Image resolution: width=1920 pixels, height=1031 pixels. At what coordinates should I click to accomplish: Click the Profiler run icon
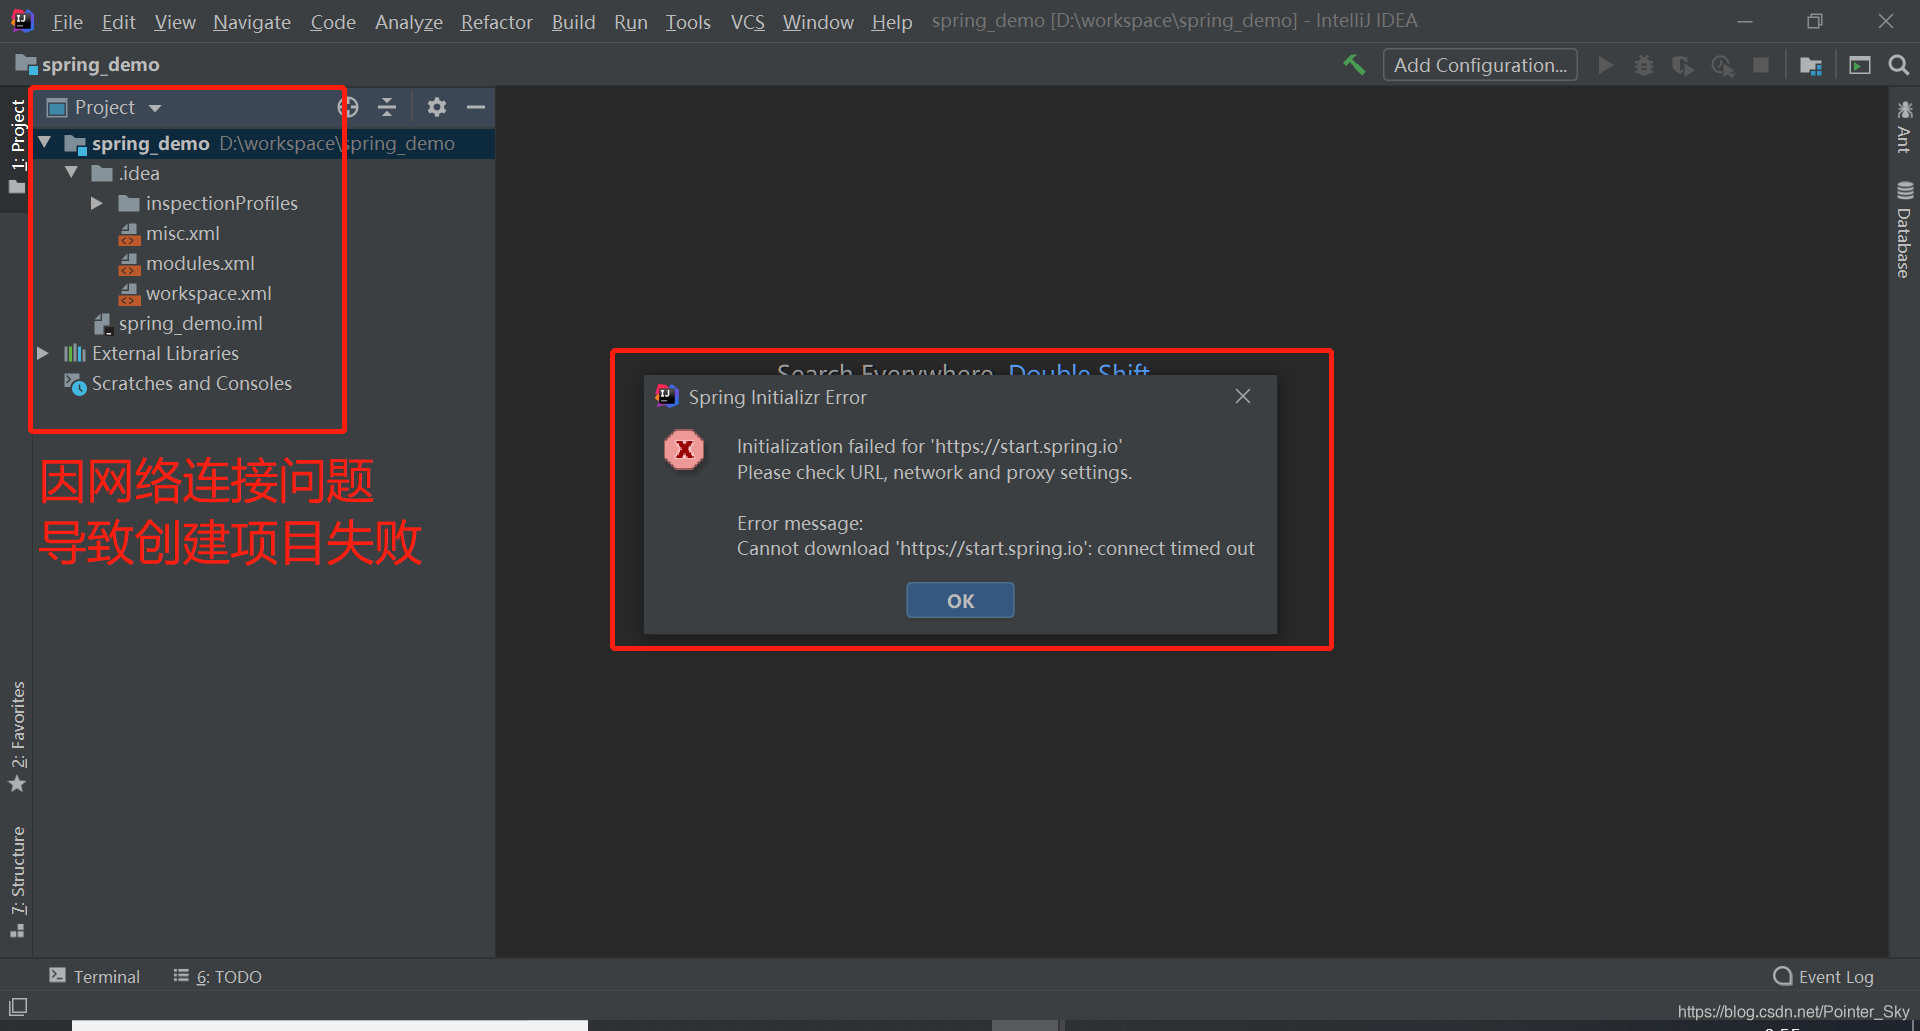(x=1722, y=65)
